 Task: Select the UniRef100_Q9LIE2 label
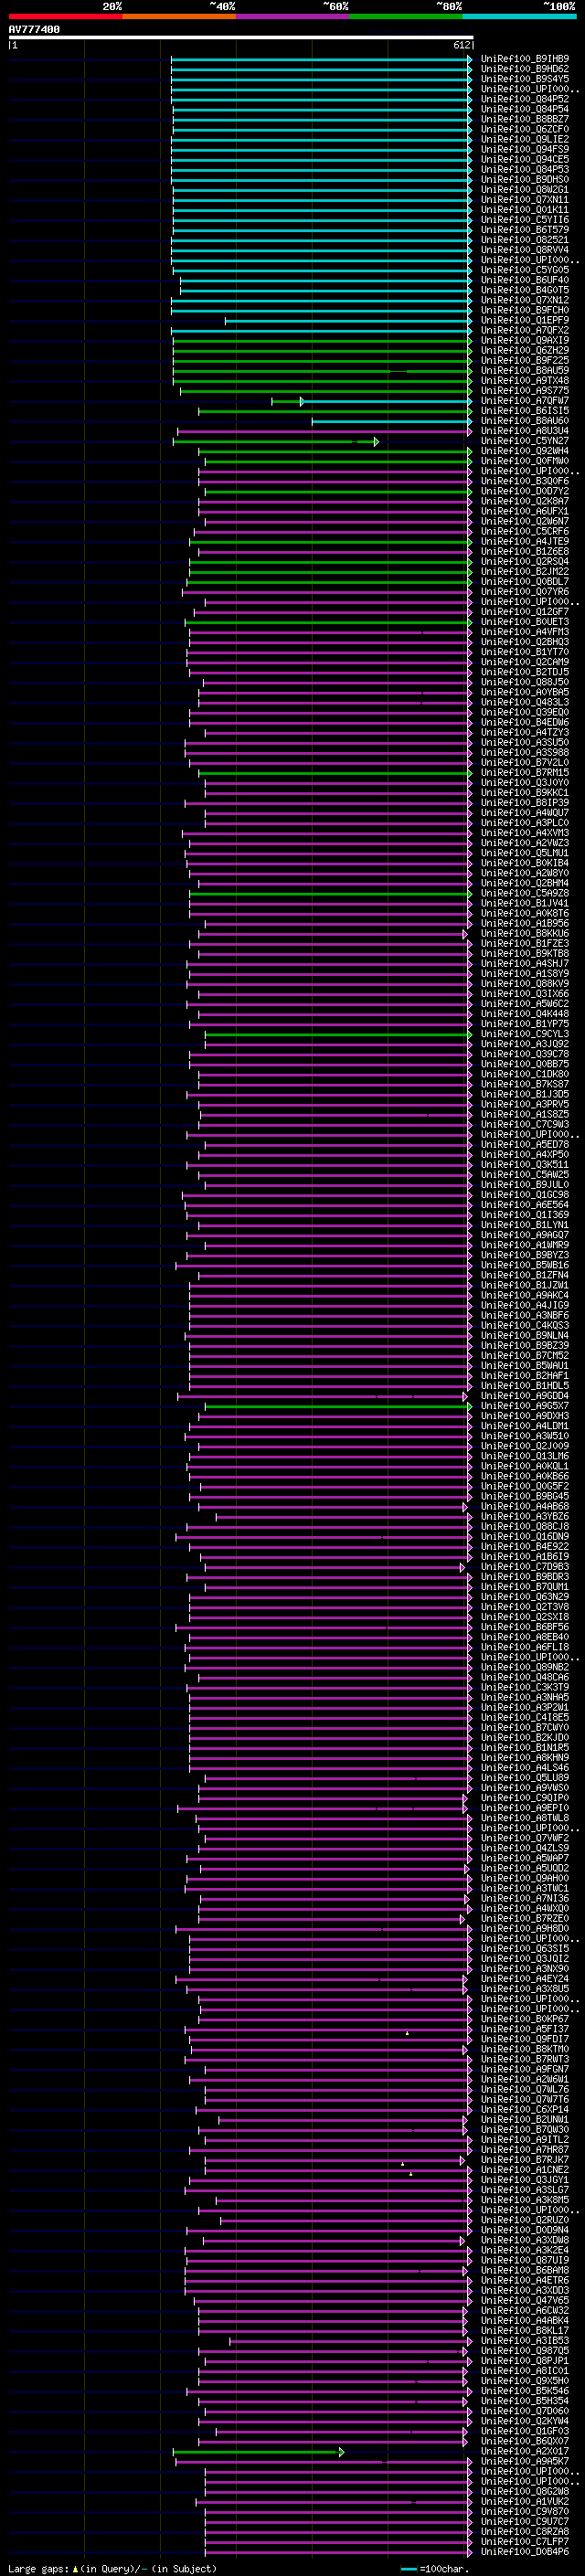tap(525, 139)
